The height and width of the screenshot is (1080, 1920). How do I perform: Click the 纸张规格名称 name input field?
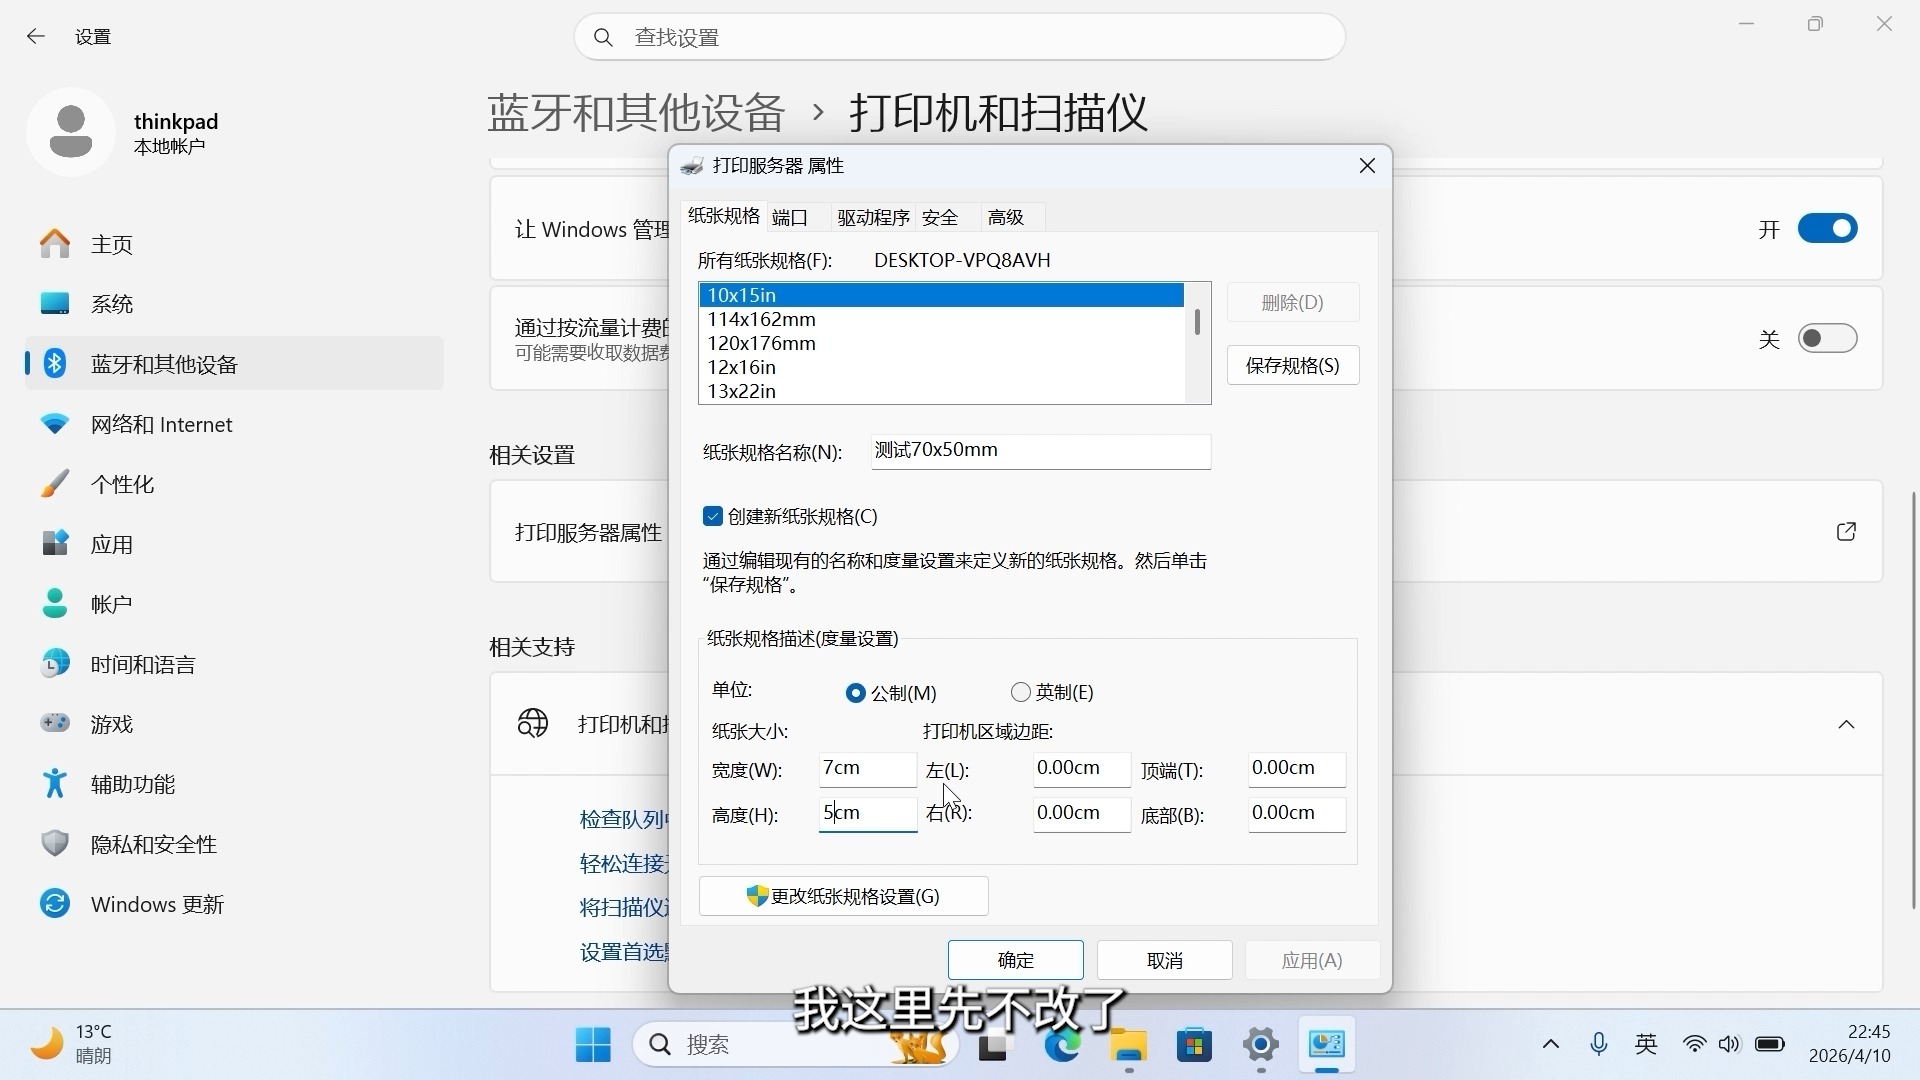coord(1040,451)
